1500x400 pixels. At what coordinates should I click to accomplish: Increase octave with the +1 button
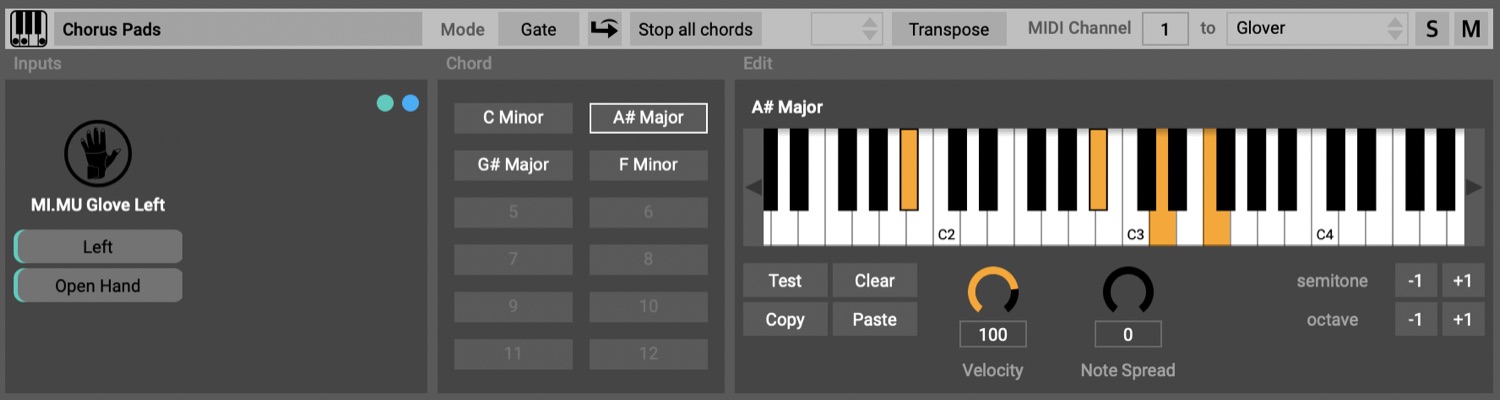[x=1462, y=320]
